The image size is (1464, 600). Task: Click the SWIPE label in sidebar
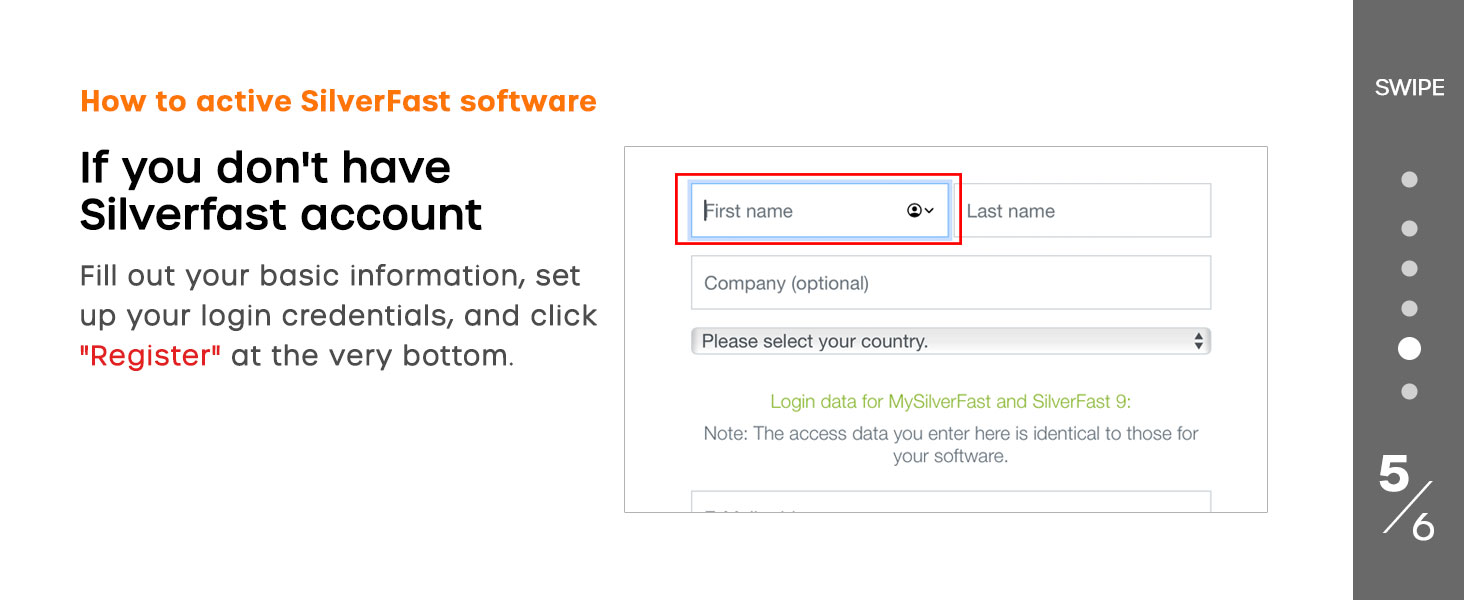(1409, 88)
